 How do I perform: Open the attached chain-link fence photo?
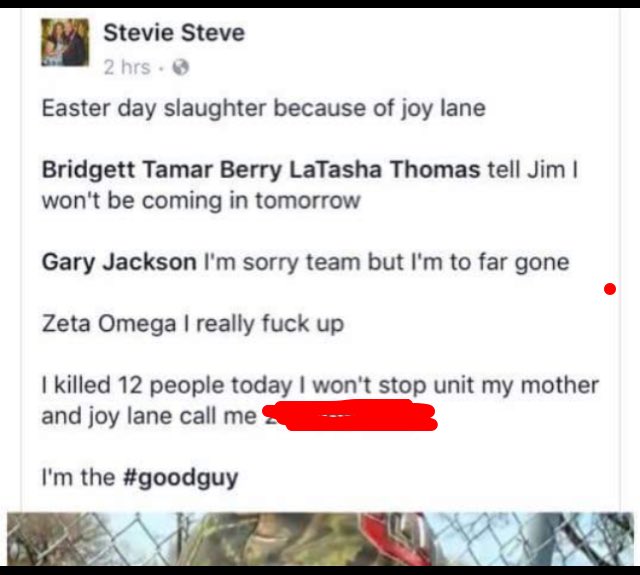(x=321, y=539)
